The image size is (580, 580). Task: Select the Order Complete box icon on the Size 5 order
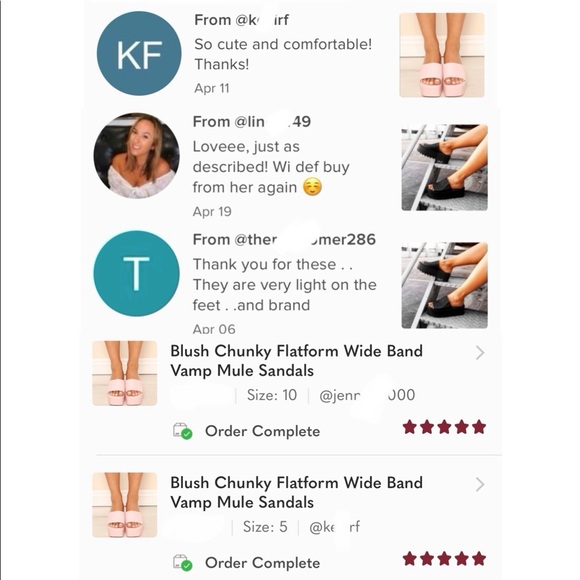pos(183,563)
